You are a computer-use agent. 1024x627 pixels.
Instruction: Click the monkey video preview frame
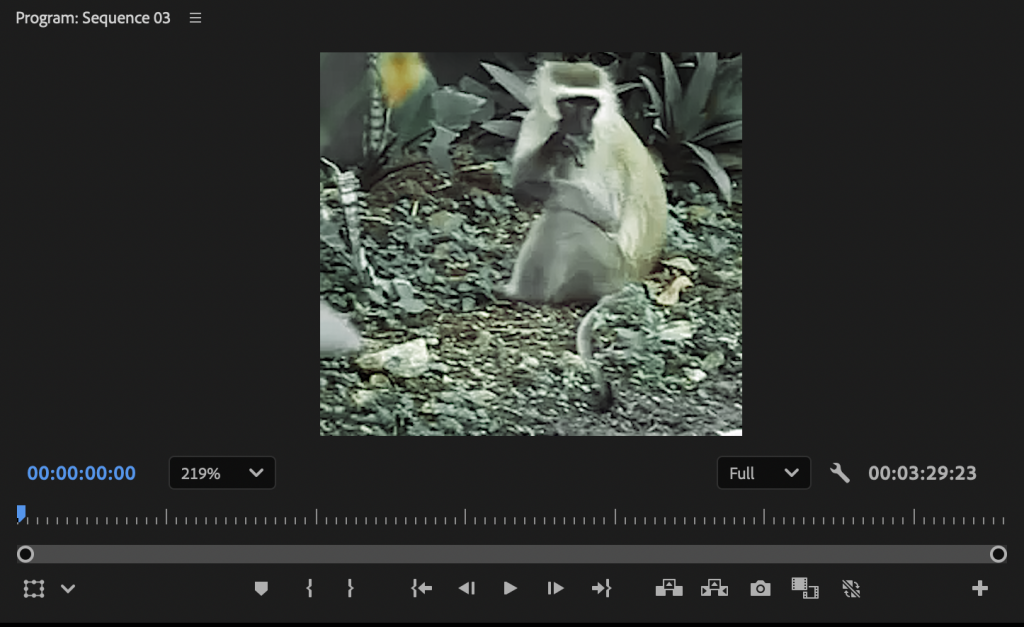(x=531, y=244)
